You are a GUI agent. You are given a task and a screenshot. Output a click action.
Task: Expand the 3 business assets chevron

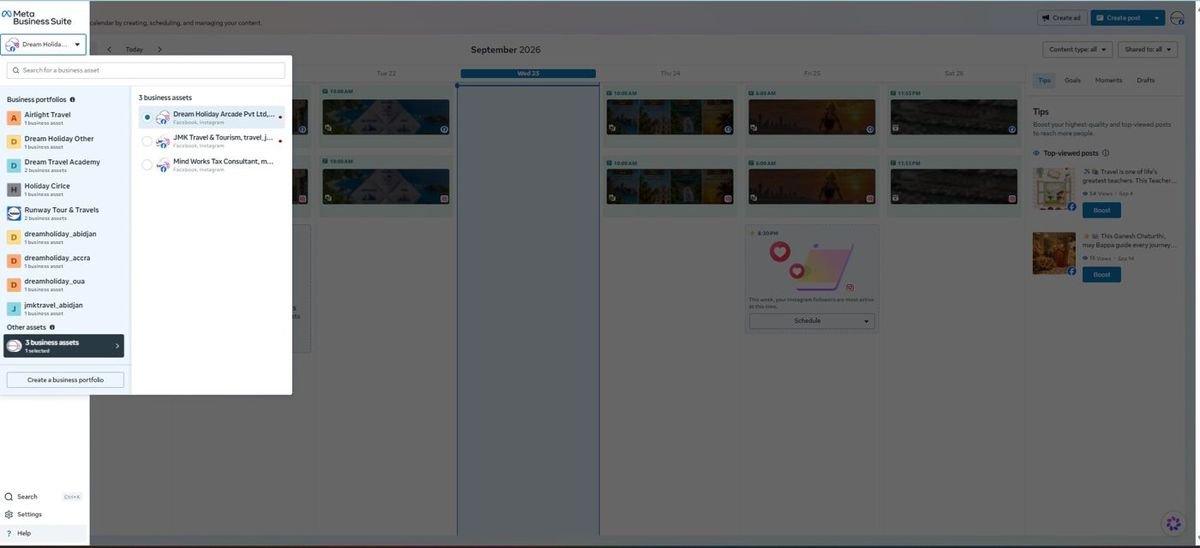117,346
